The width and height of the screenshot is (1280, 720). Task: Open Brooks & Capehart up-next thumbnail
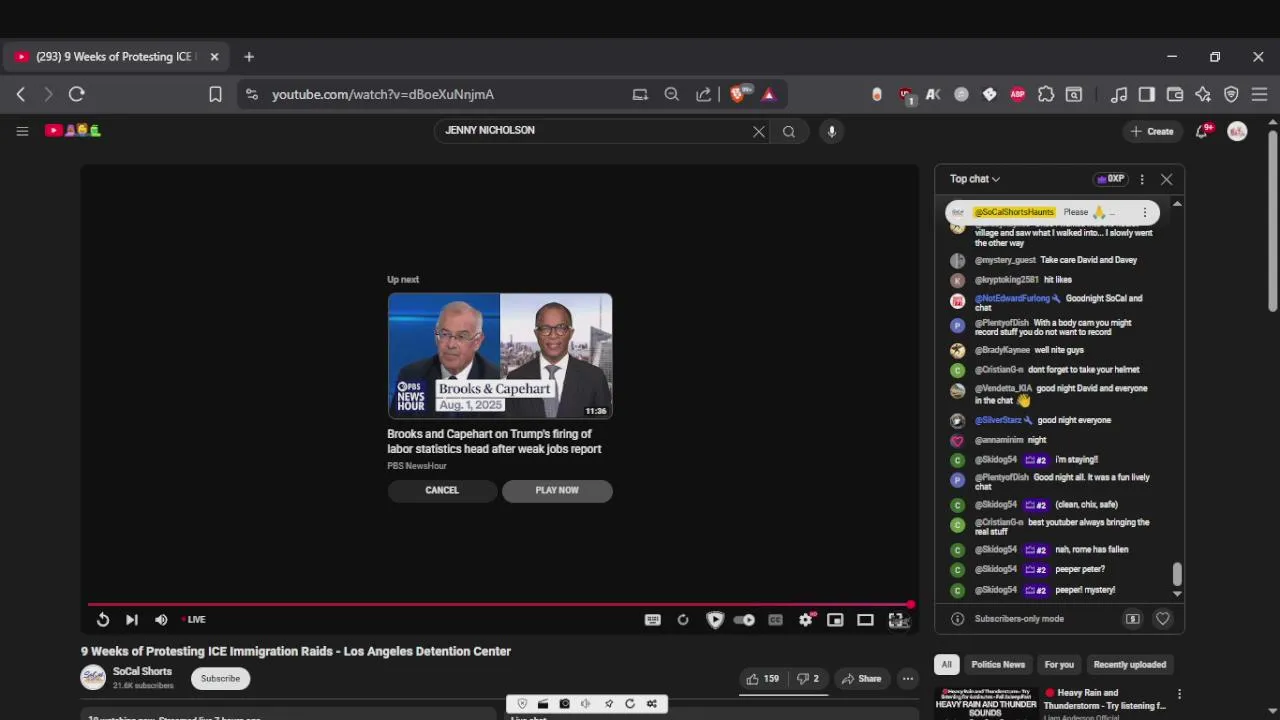(x=500, y=355)
